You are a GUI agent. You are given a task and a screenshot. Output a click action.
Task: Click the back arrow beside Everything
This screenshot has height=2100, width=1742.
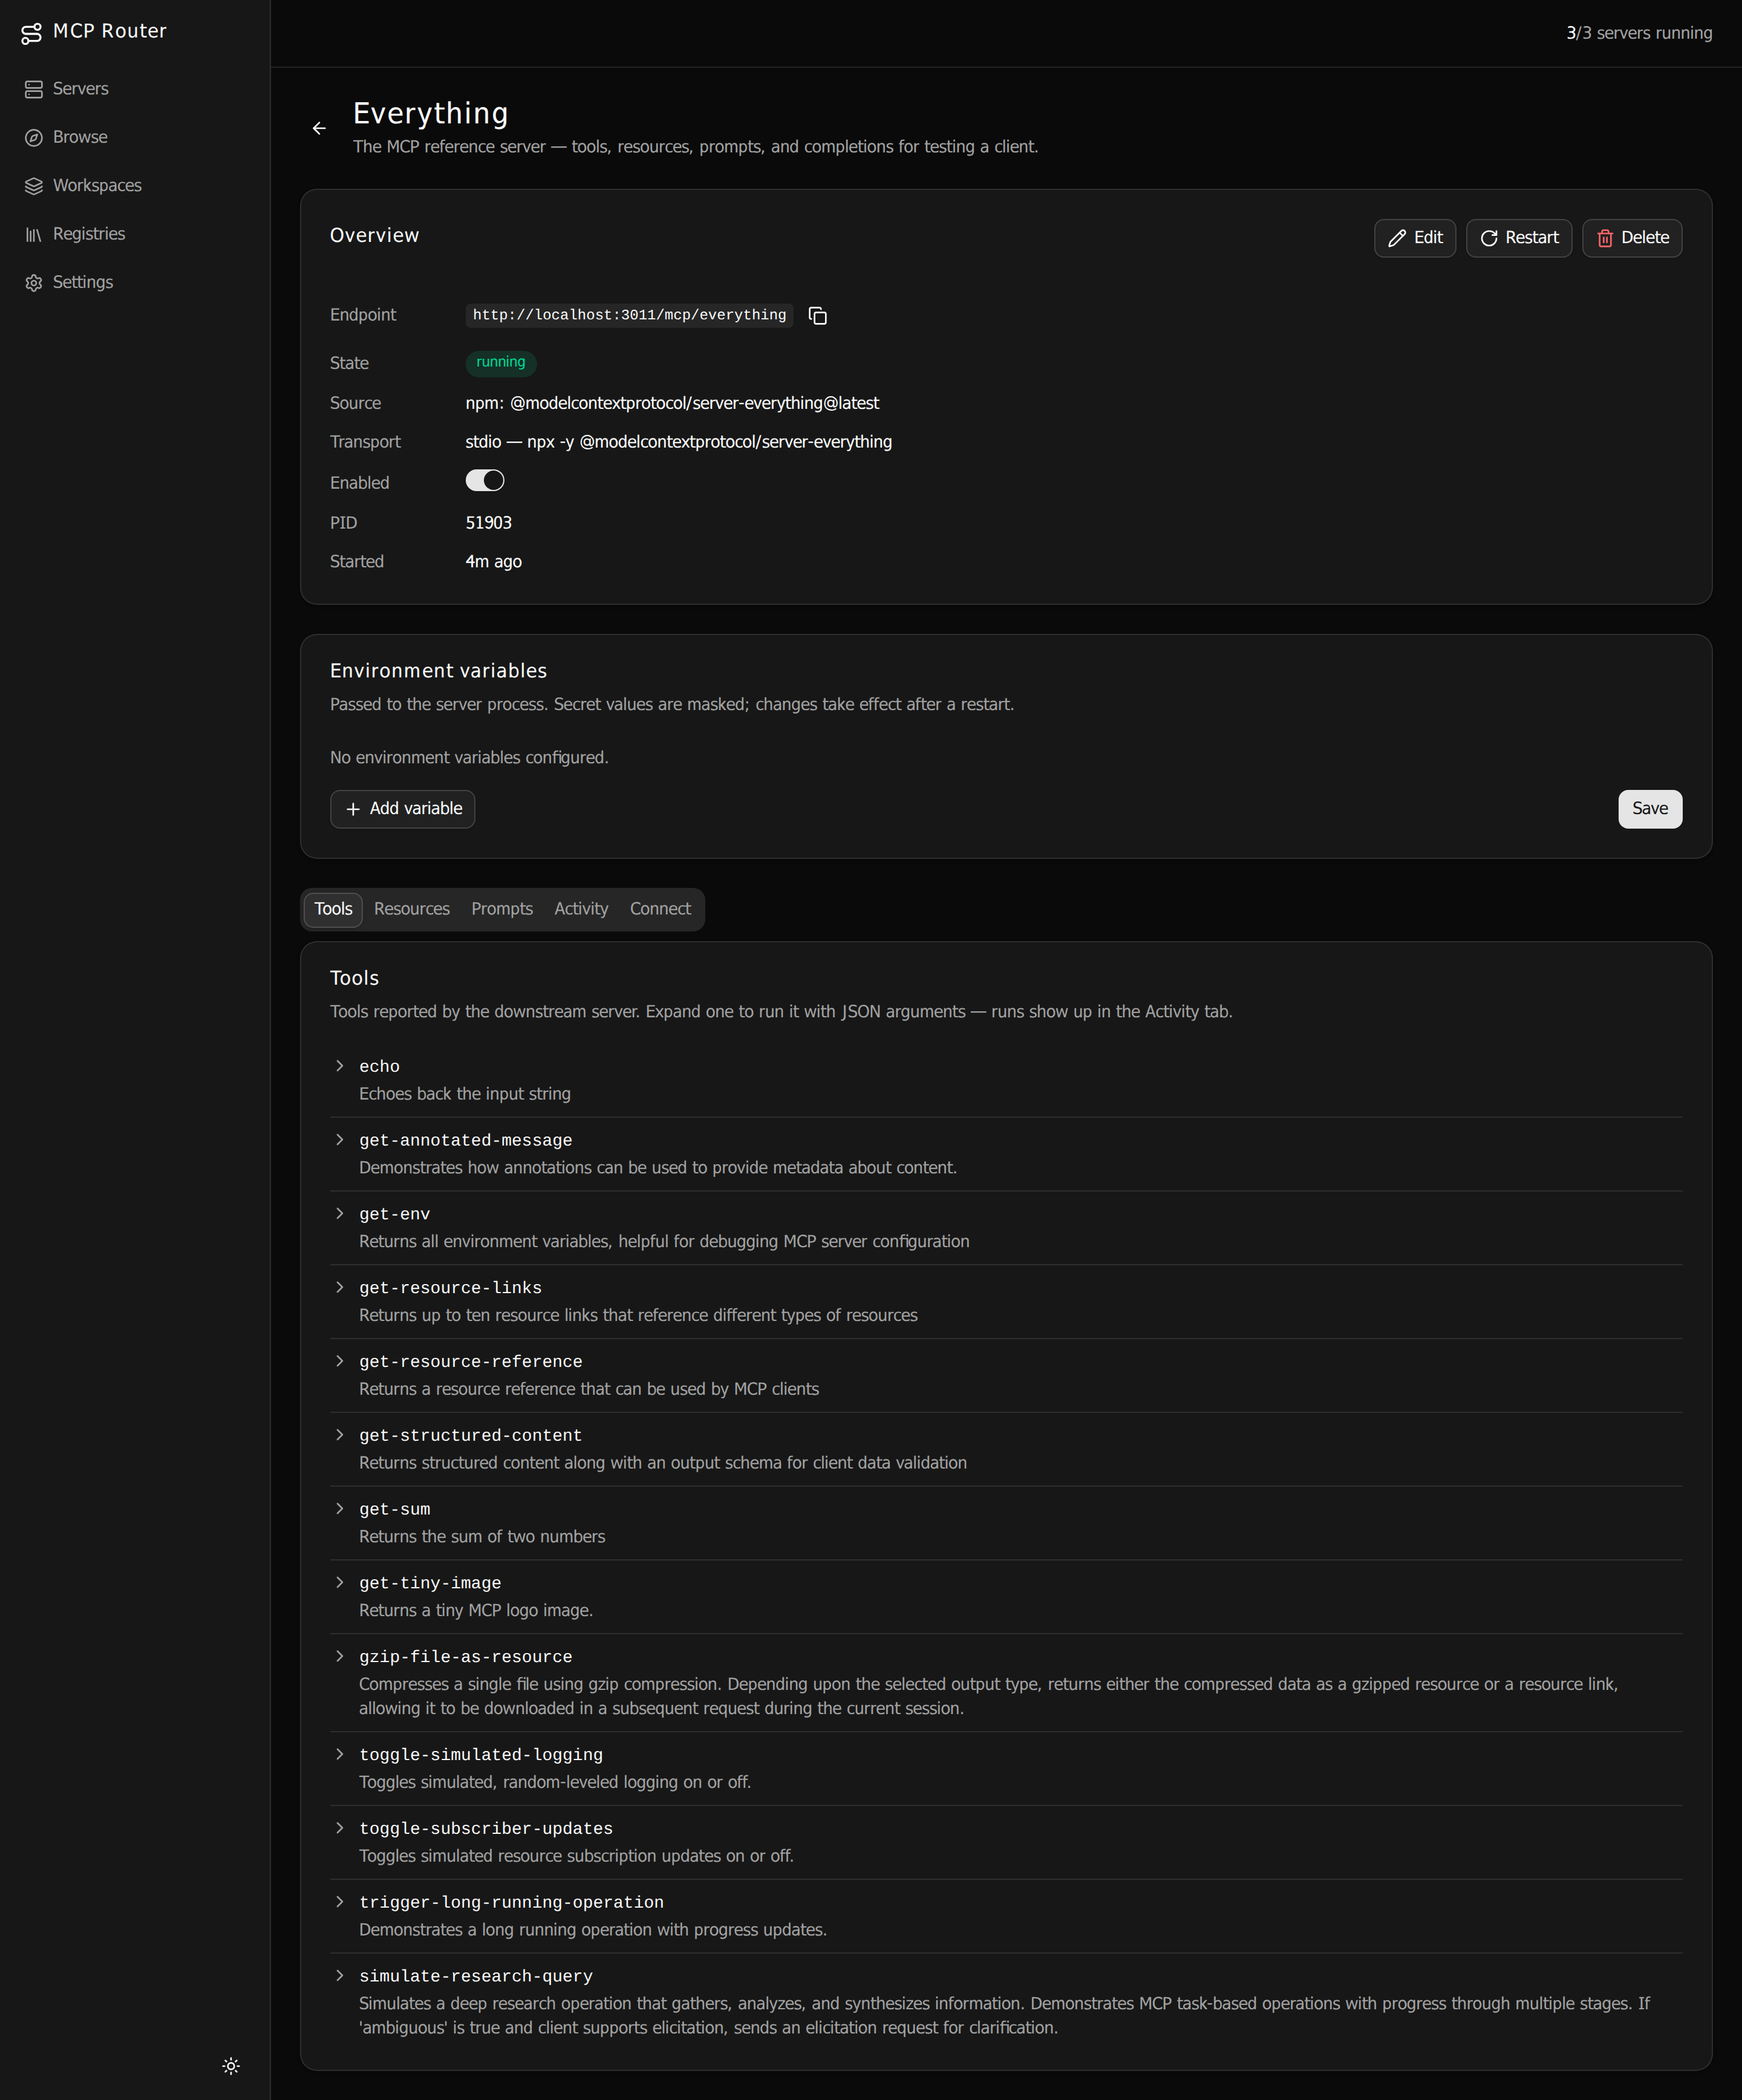(319, 128)
